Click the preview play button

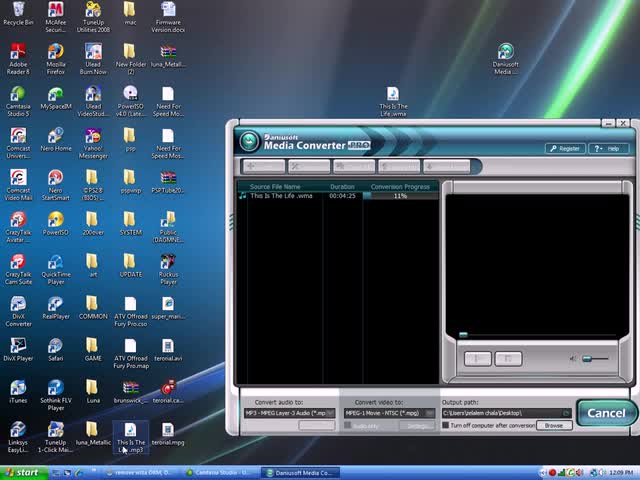[478, 359]
